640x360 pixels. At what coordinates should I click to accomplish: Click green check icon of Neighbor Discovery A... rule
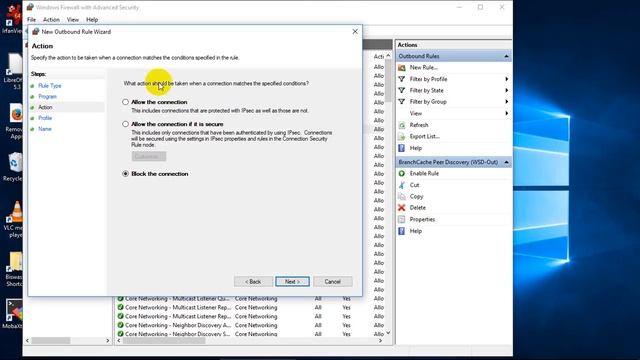120,325
